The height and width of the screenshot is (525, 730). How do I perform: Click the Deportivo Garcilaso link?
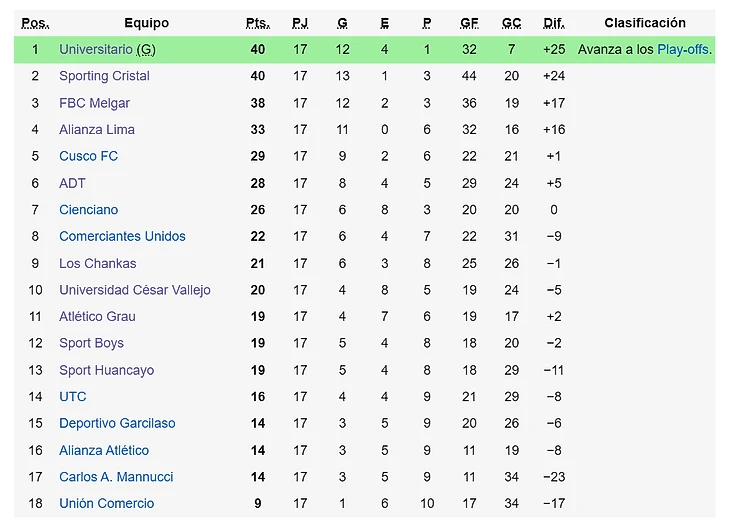click(116, 423)
